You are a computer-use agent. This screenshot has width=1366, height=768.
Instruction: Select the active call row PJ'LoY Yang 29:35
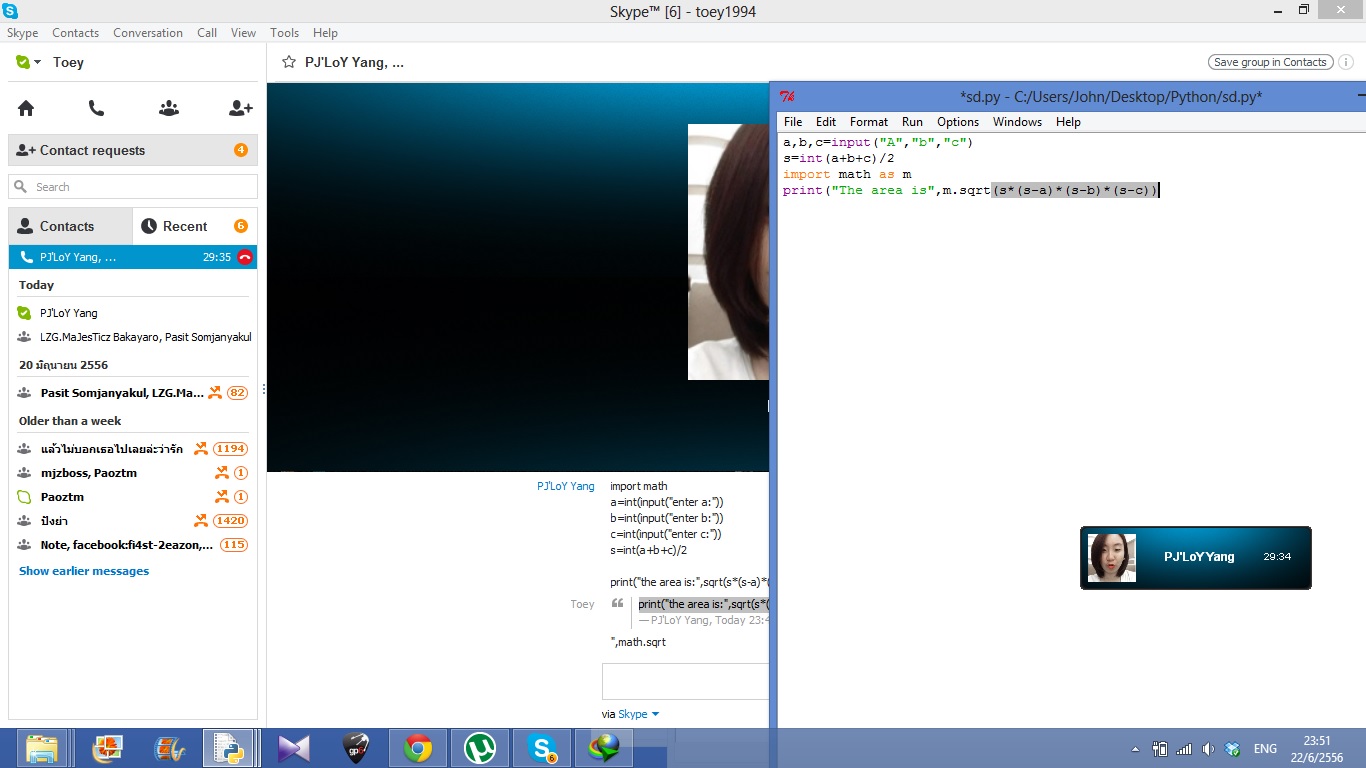tap(133, 257)
